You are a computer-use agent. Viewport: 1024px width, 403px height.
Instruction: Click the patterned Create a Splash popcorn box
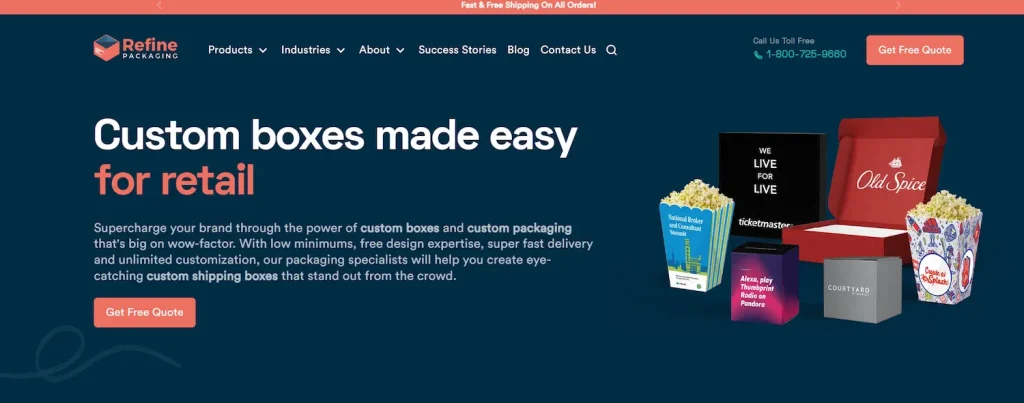click(x=944, y=248)
